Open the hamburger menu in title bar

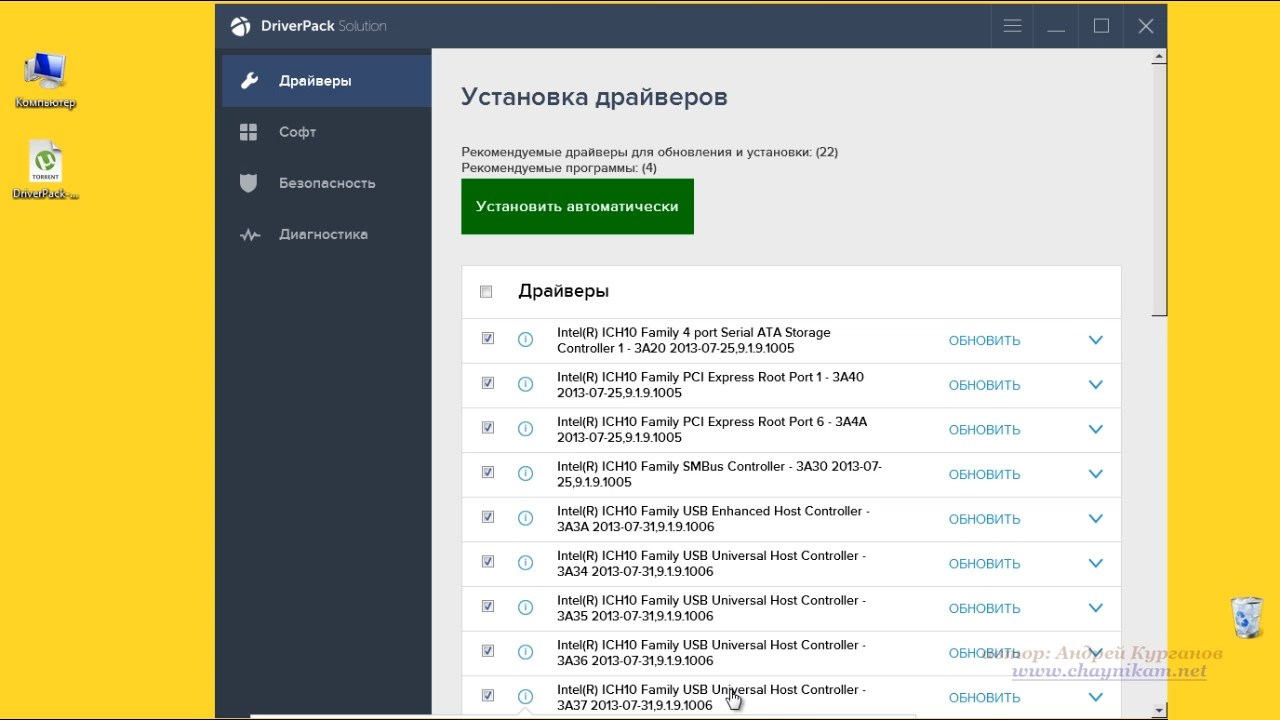click(1012, 26)
